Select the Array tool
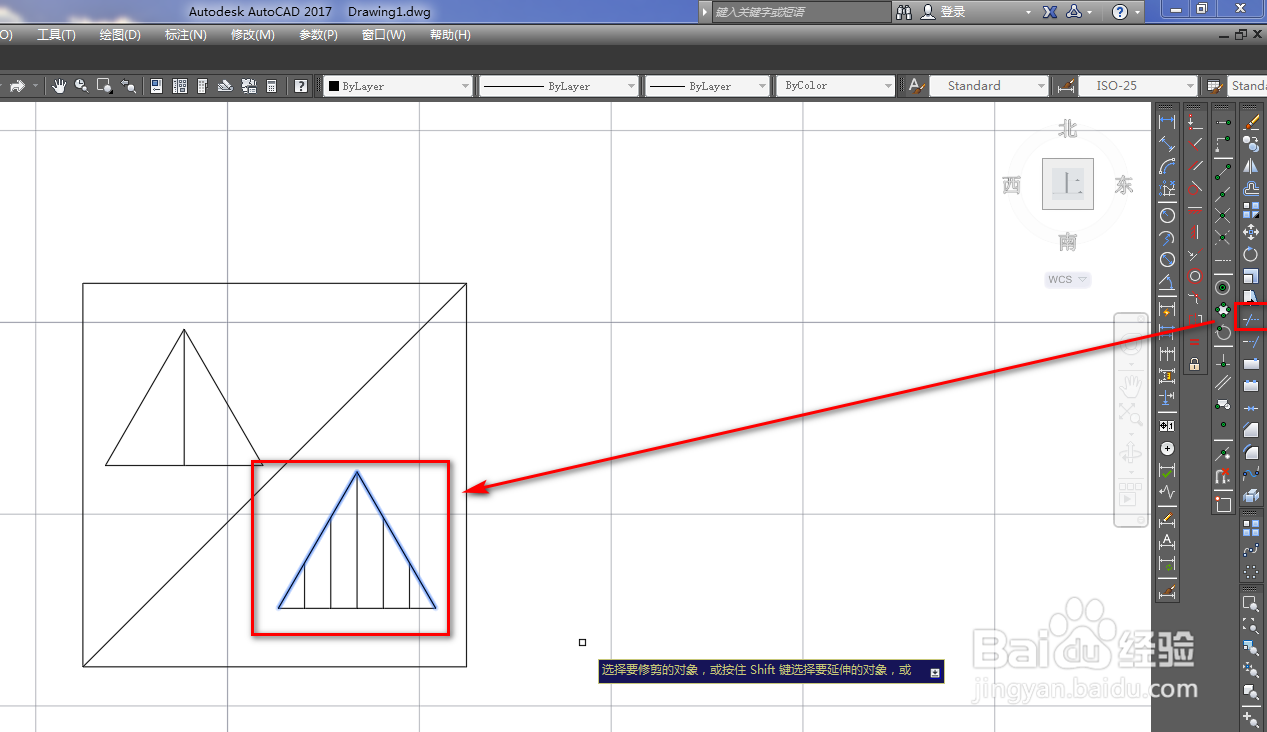The width and height of the screenshot is (1267, 732). (1251, 211)
